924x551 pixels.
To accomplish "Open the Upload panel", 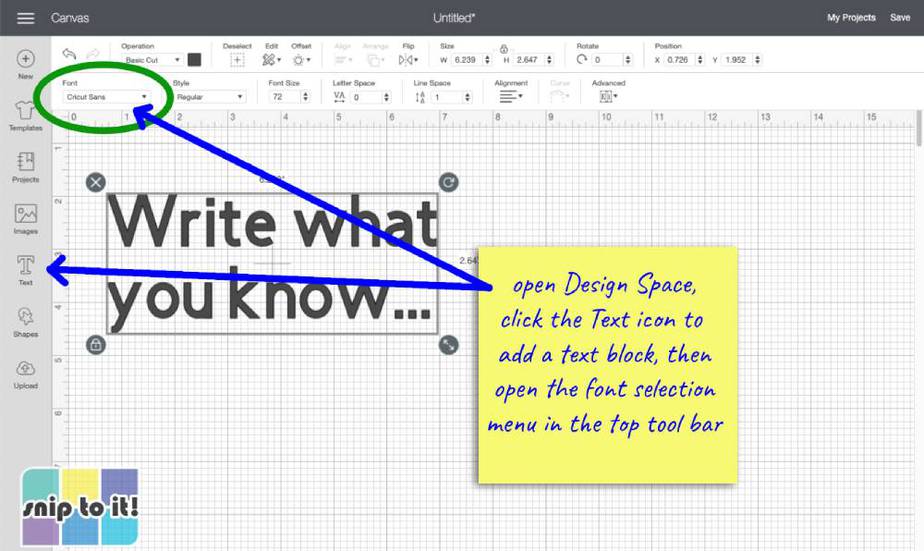I will [25, 369].
